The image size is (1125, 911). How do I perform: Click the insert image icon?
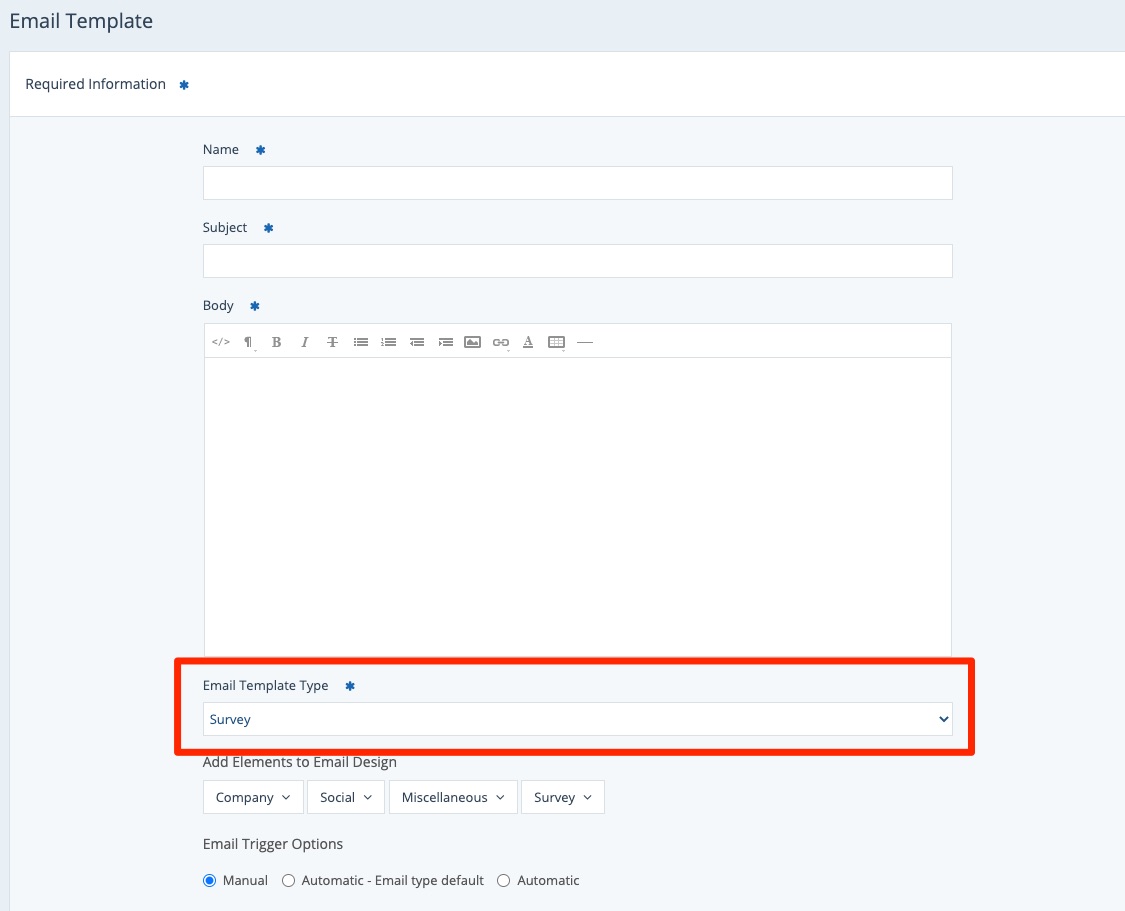(473, 342)
